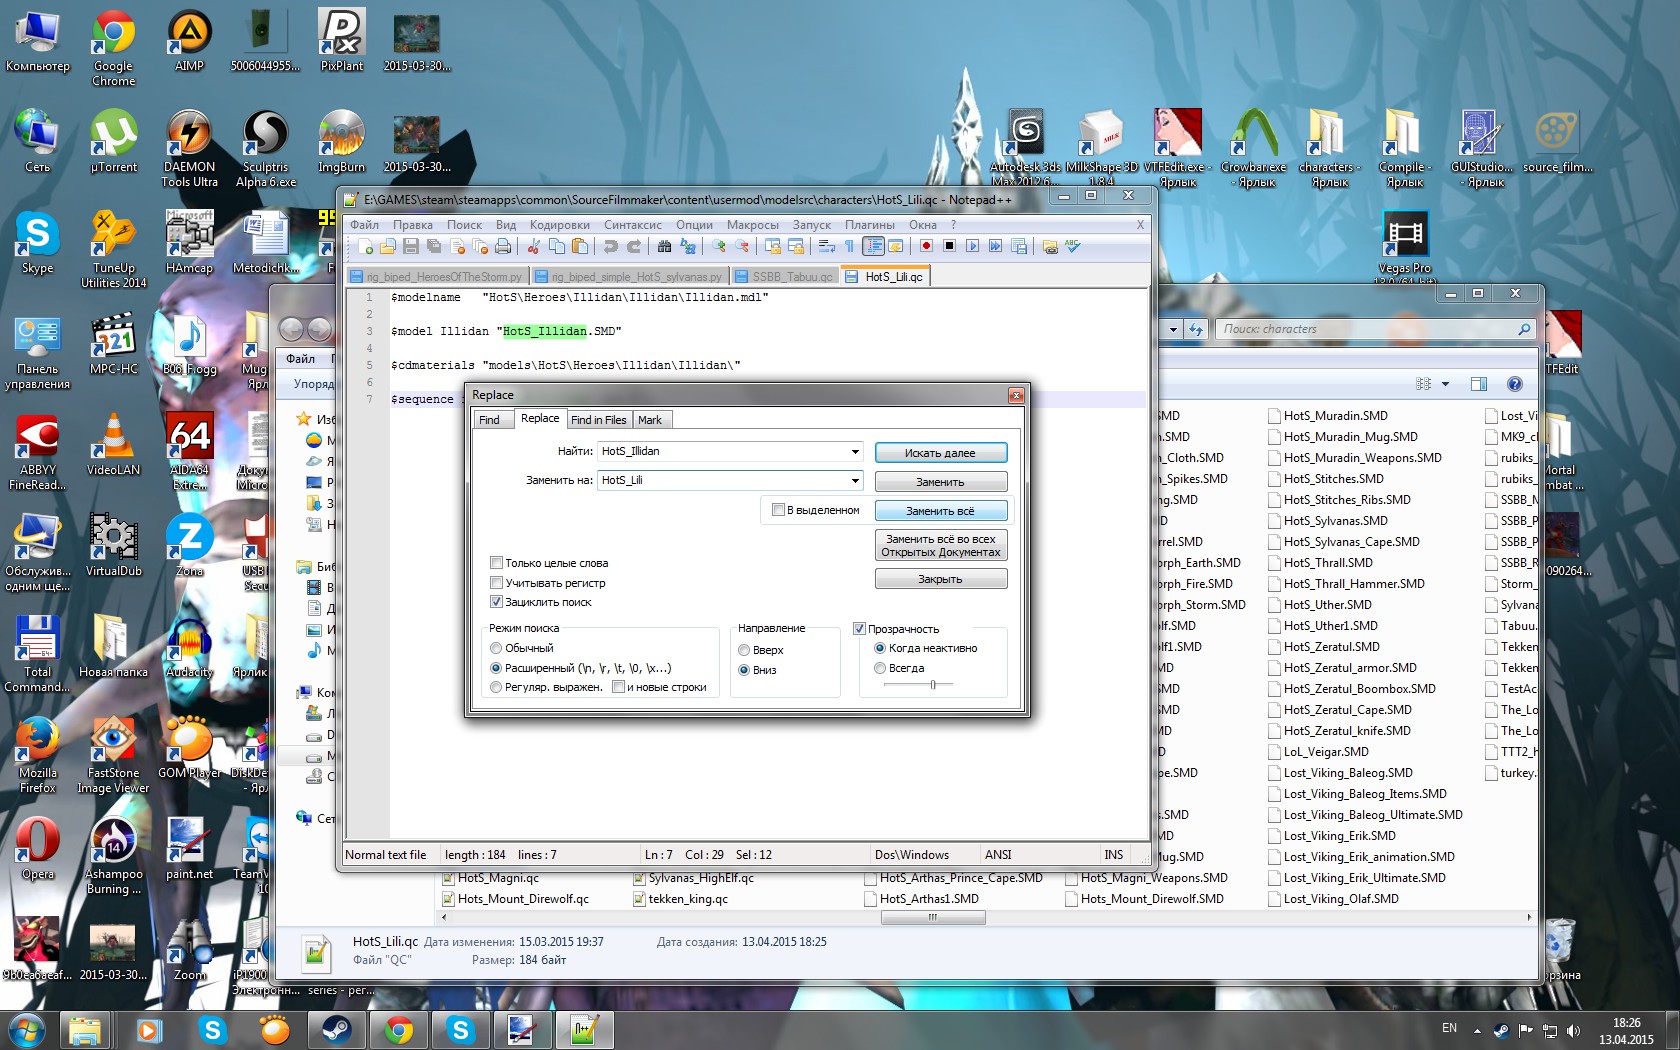The image size is (1680, 1050).
Task: Toggle Show All Characters pilcrow icon
Action: pyautogui.click(x=849, y=246)
